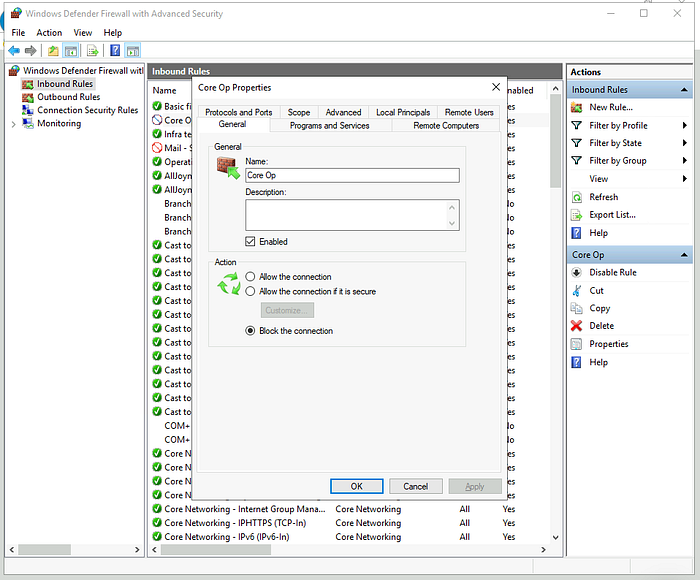
Task: Click Help icon under Core Op section
Action: click(576, 362)
